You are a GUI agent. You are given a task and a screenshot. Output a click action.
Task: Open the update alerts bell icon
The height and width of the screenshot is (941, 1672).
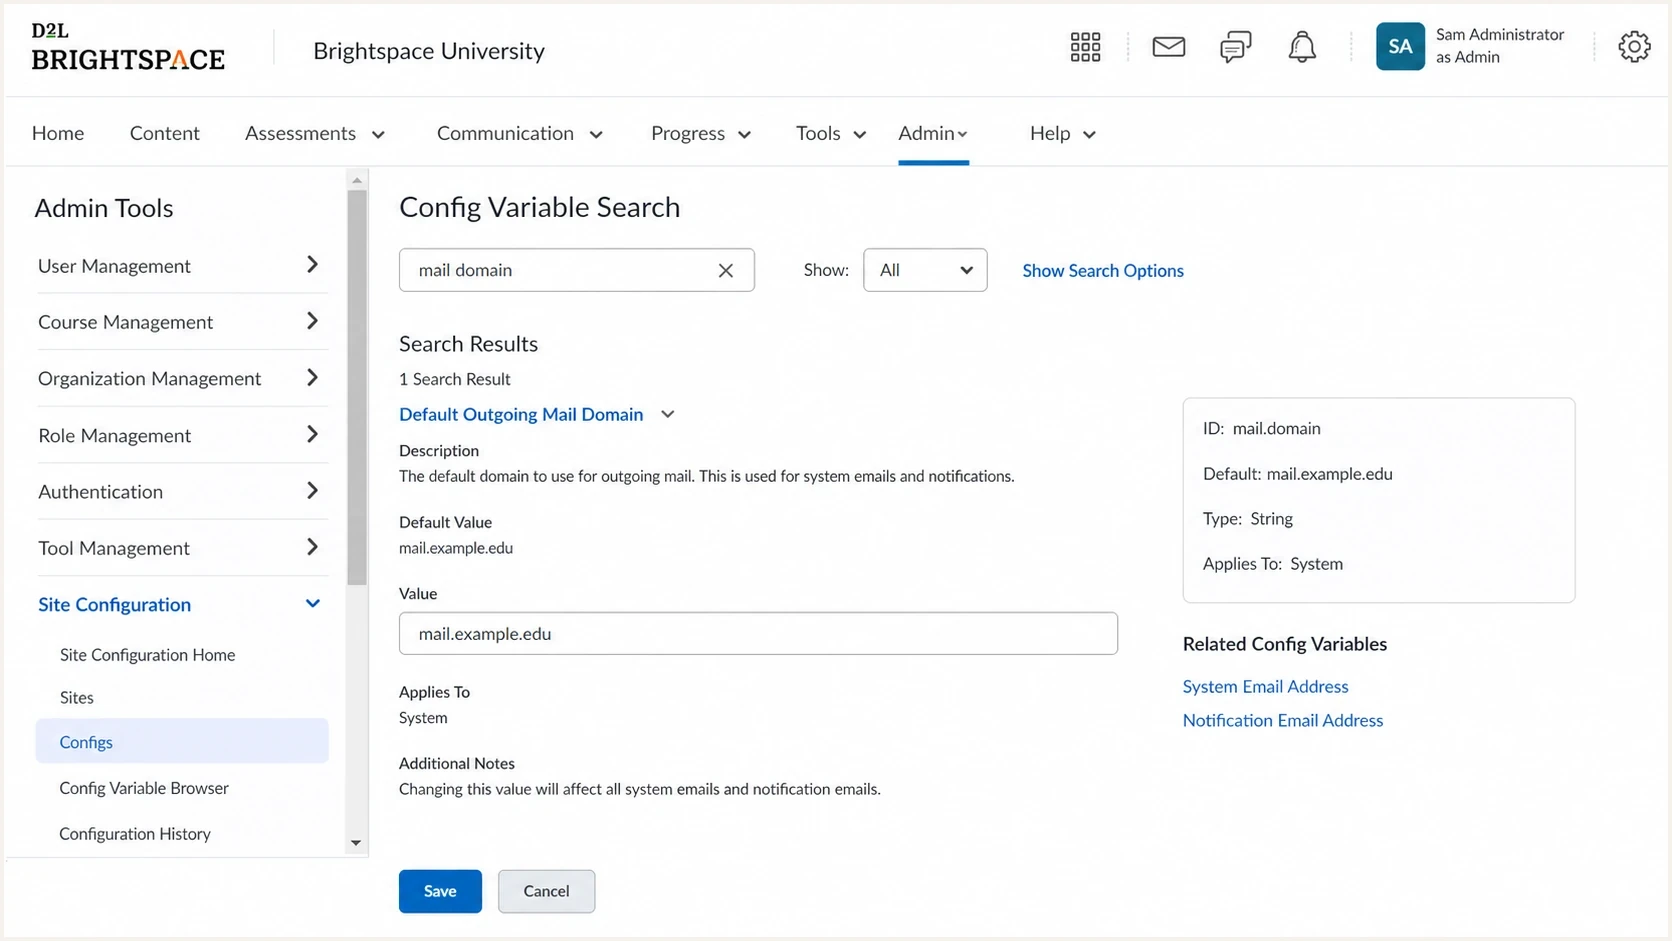1301,47
